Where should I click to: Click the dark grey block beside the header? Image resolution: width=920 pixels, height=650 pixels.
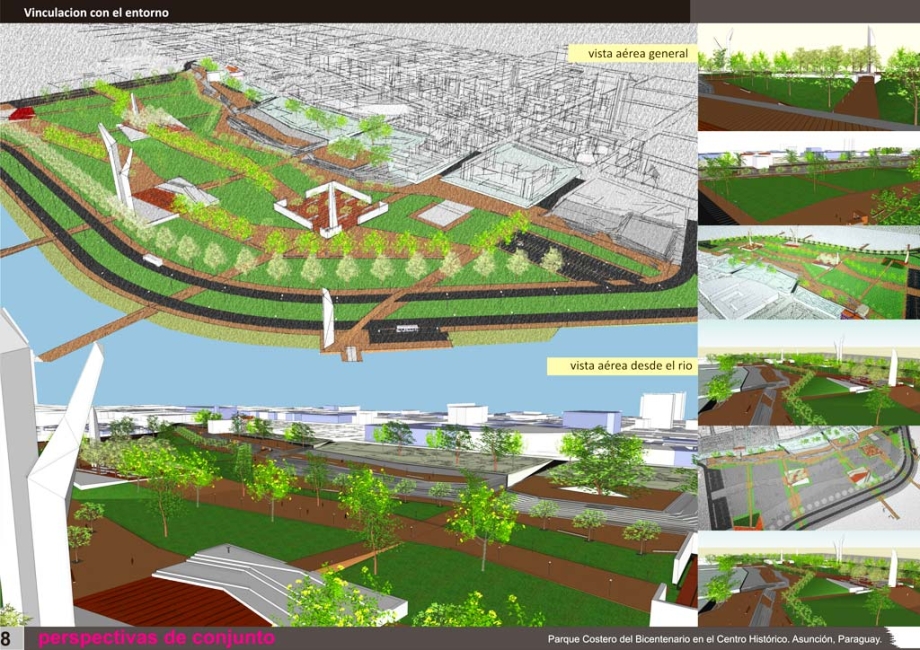[804, 11]
